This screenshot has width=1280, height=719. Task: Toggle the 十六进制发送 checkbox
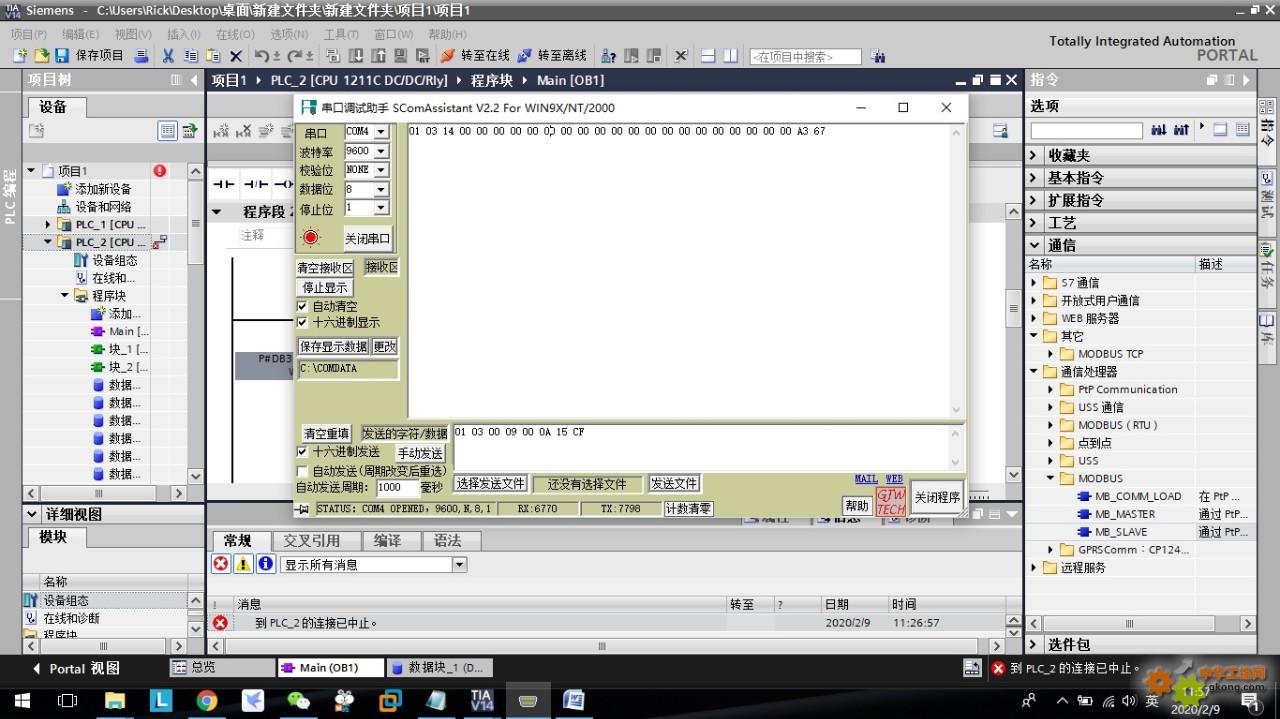(x=303, y=452)
